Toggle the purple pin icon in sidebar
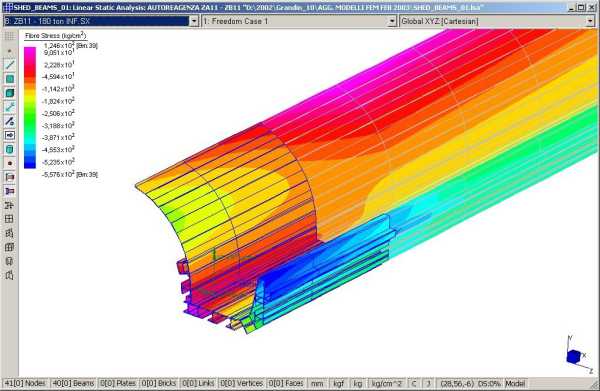The width and height of the screenshot is (600, 391). pyautogui.click(x=10, y=191)
